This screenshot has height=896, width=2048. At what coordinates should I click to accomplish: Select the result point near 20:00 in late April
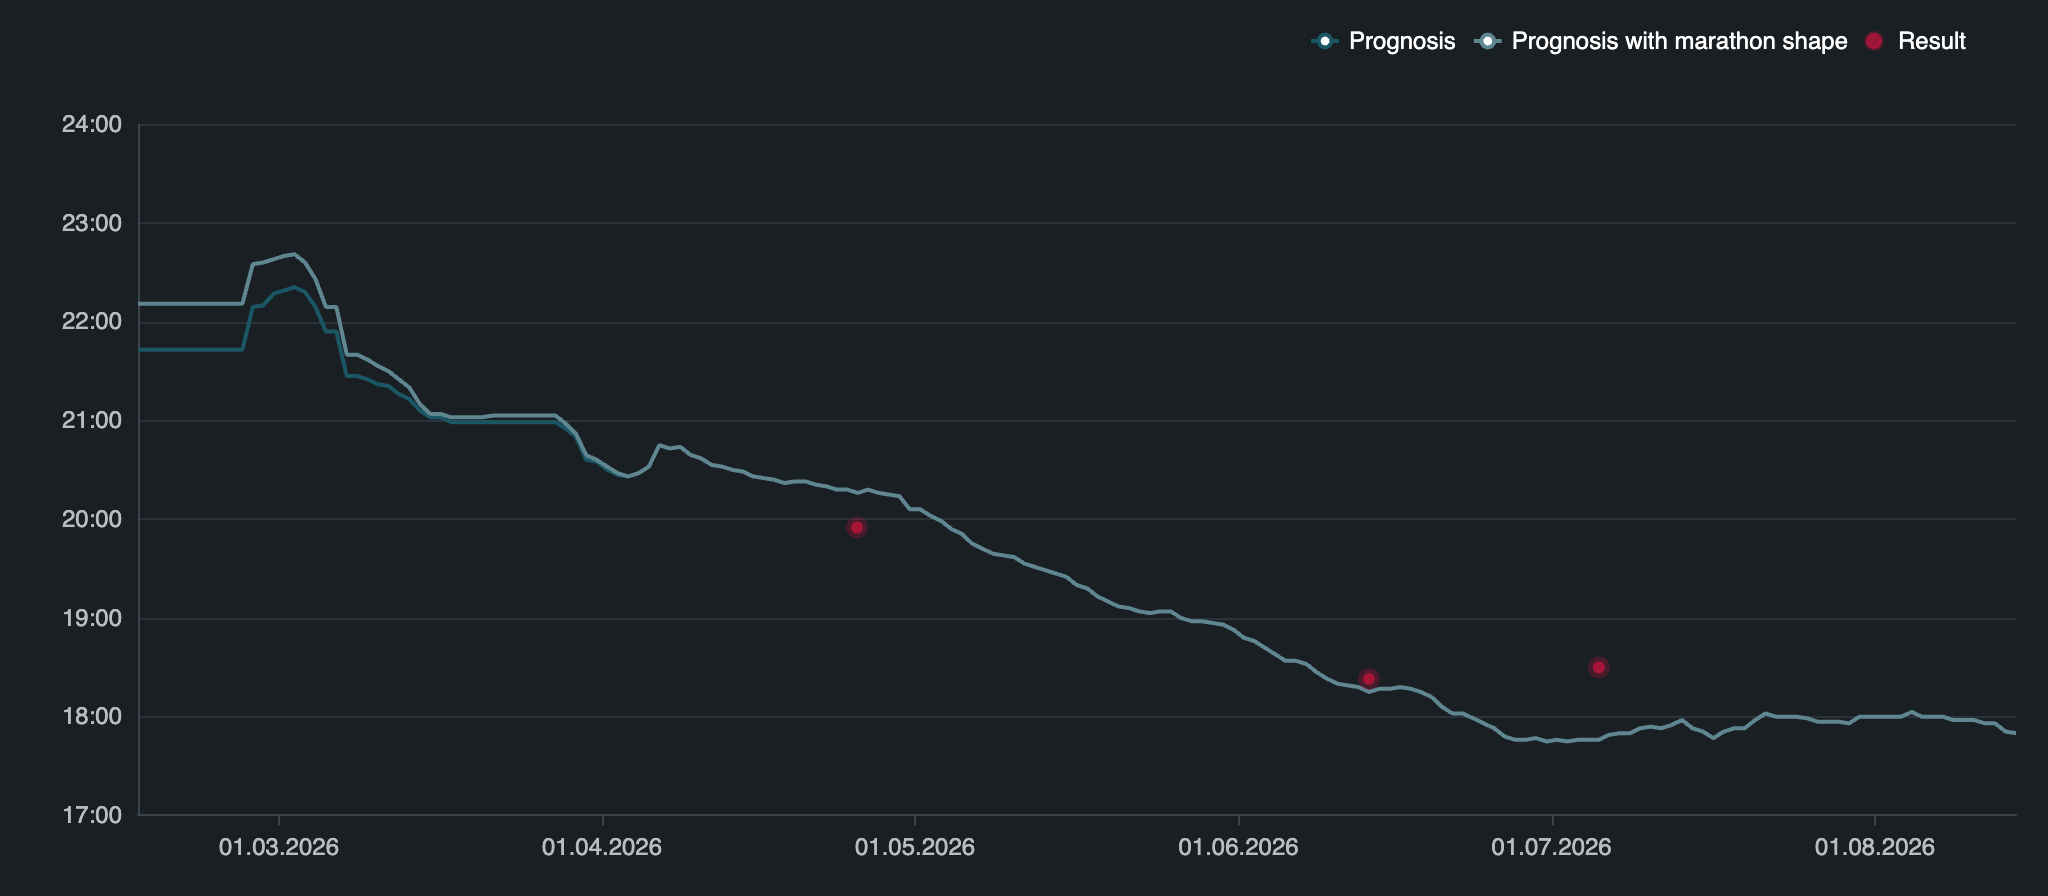point(857,527)
